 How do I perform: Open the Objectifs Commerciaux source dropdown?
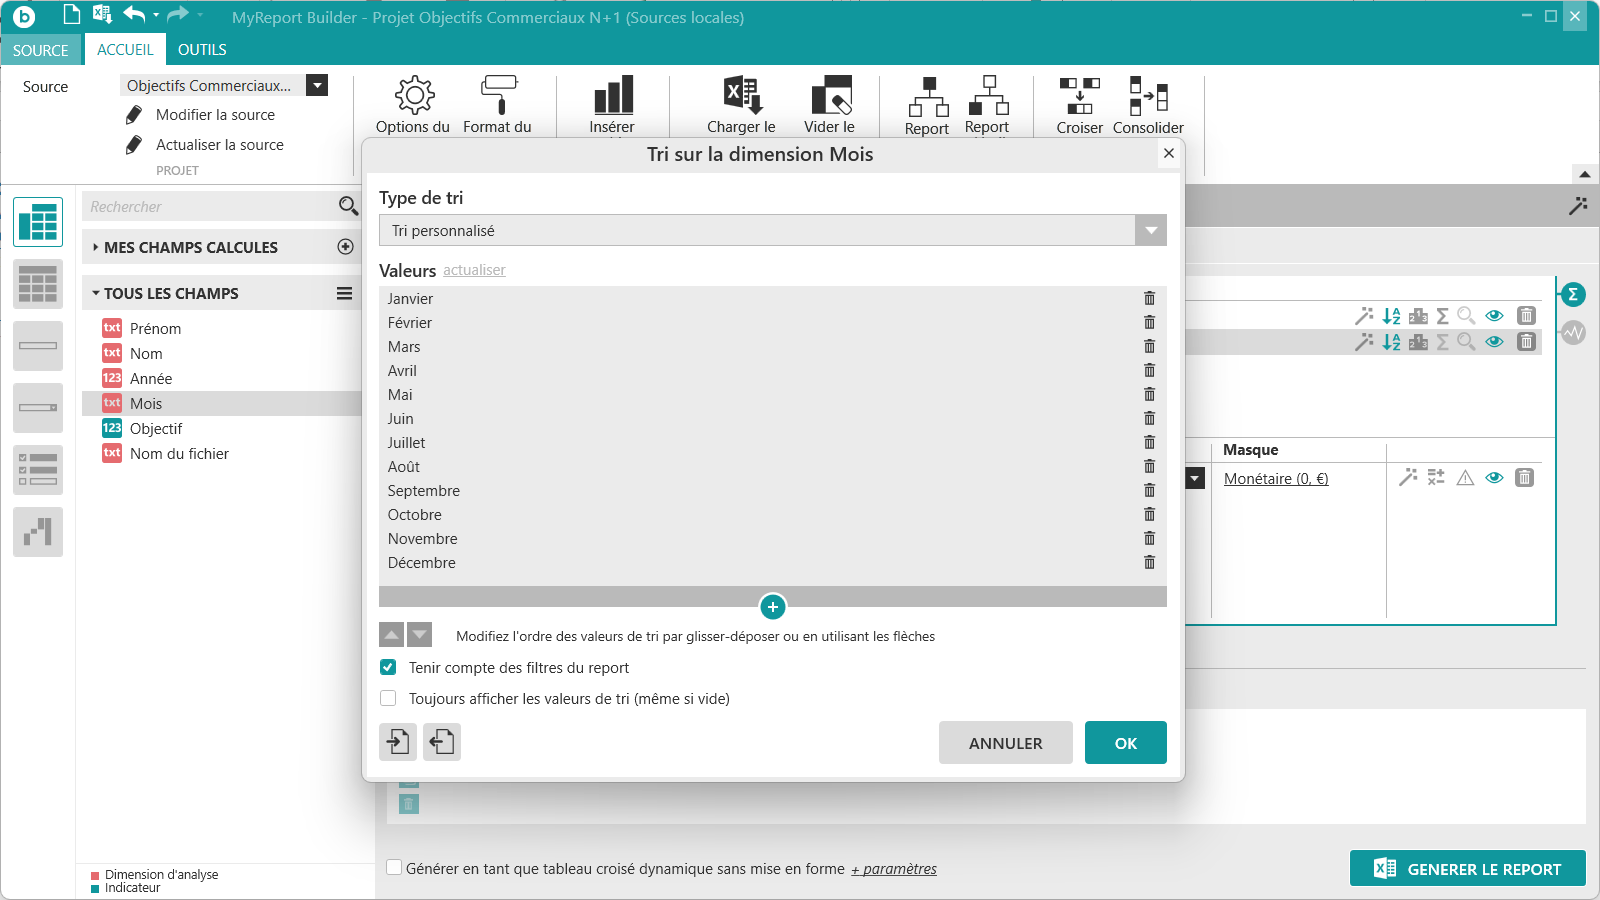tap(317, 85)
